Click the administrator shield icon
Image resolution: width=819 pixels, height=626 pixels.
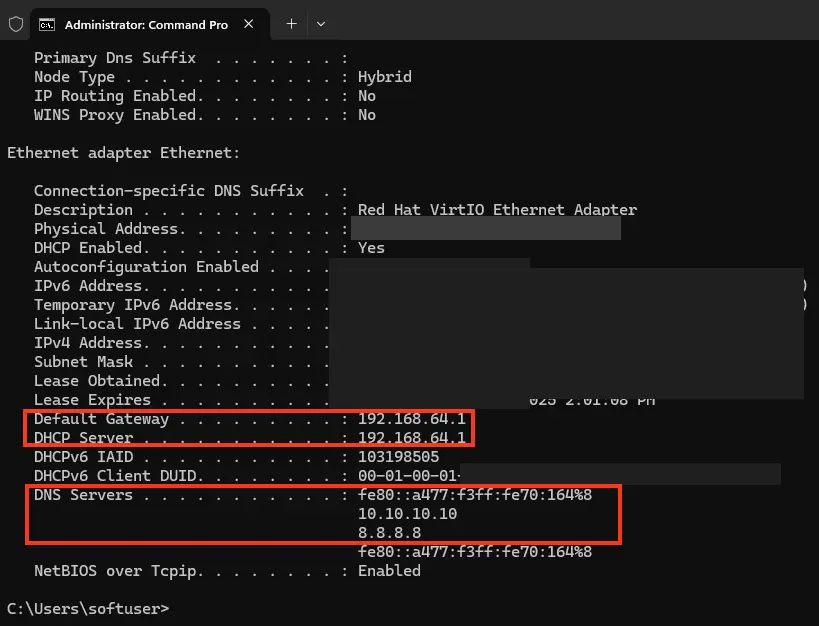(16, 24)
